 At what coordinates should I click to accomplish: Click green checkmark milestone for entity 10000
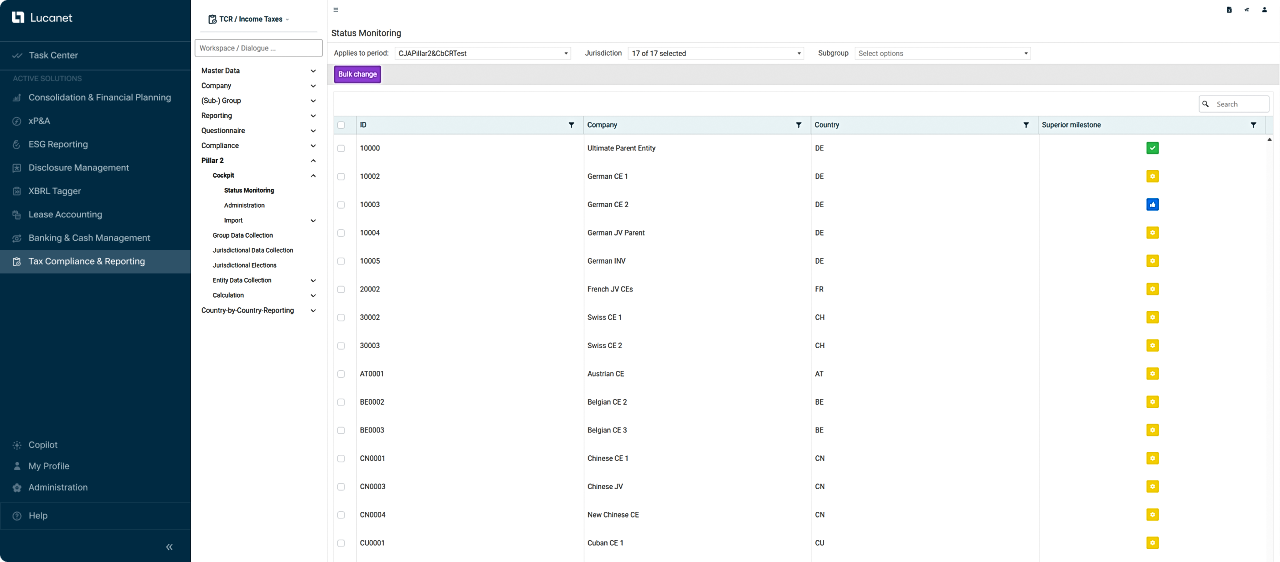[x=1152, y=148]
